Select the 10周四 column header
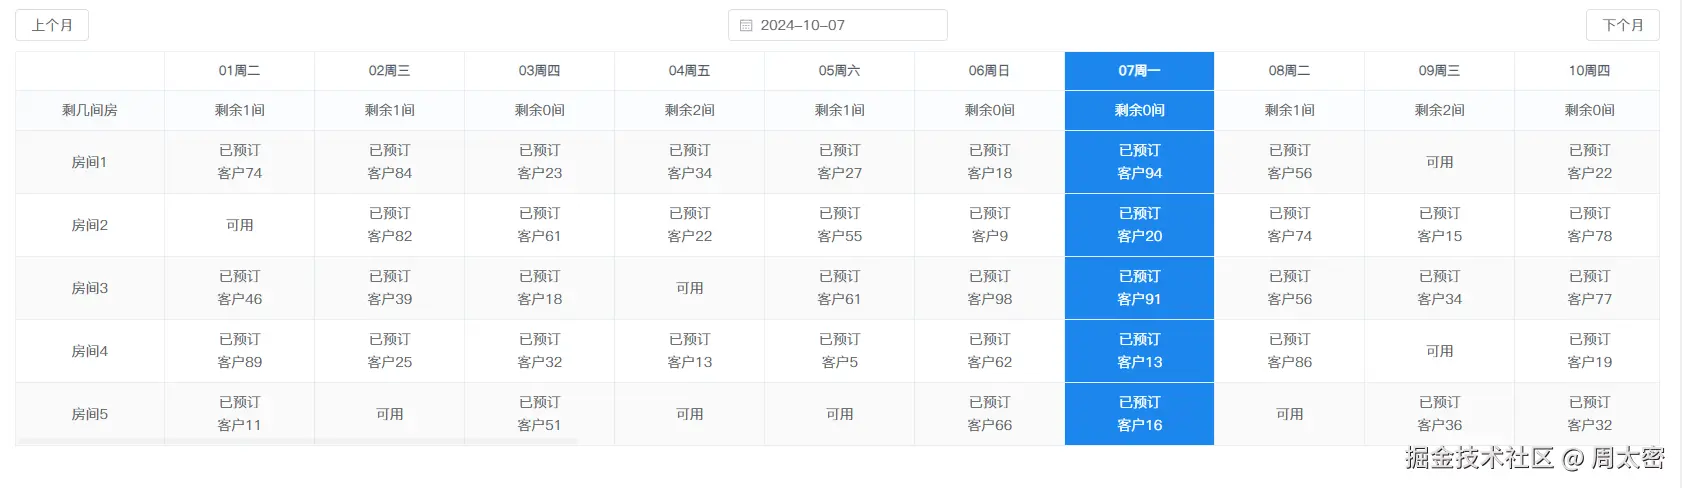Viewport: 1682px width, 488px height. [1588, 71]
